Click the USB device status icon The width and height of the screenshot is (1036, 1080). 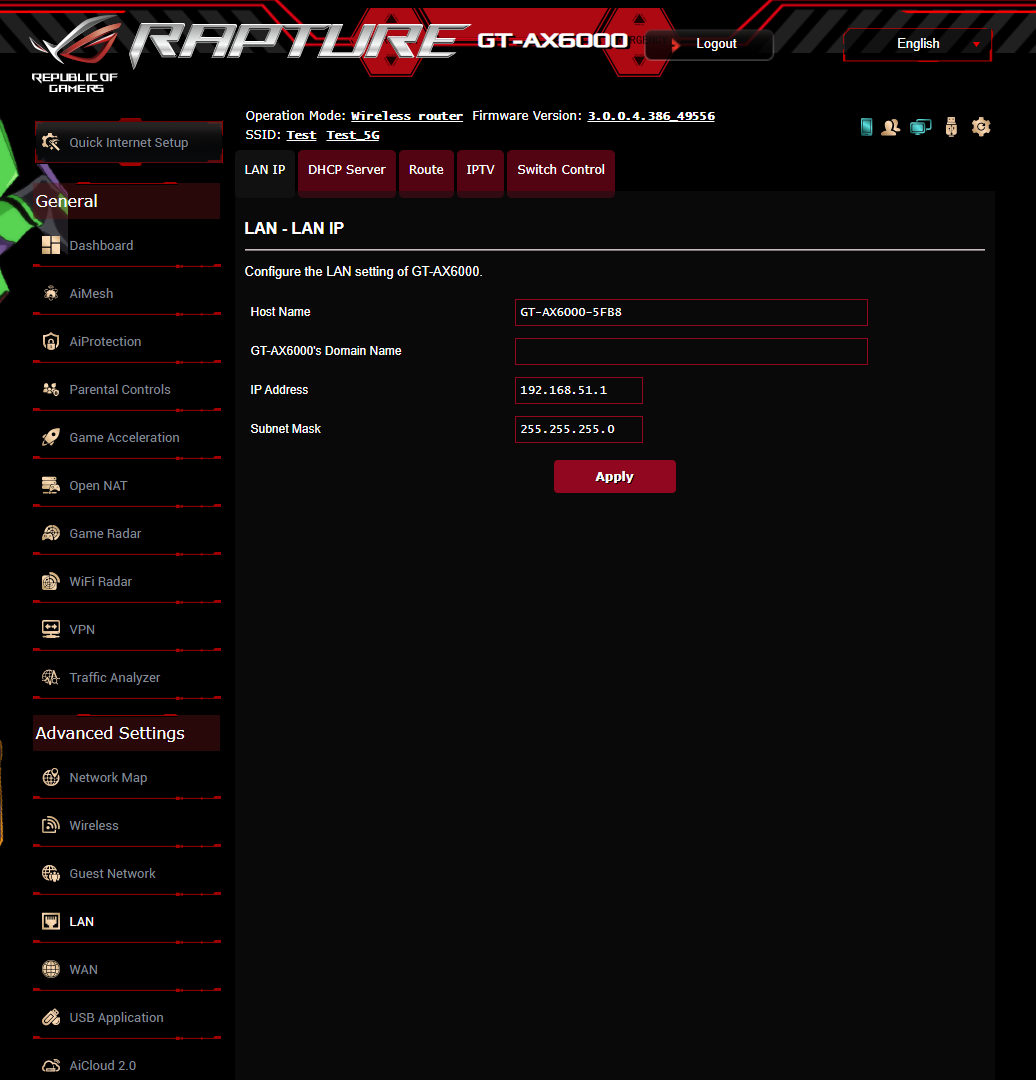[951, 127]
